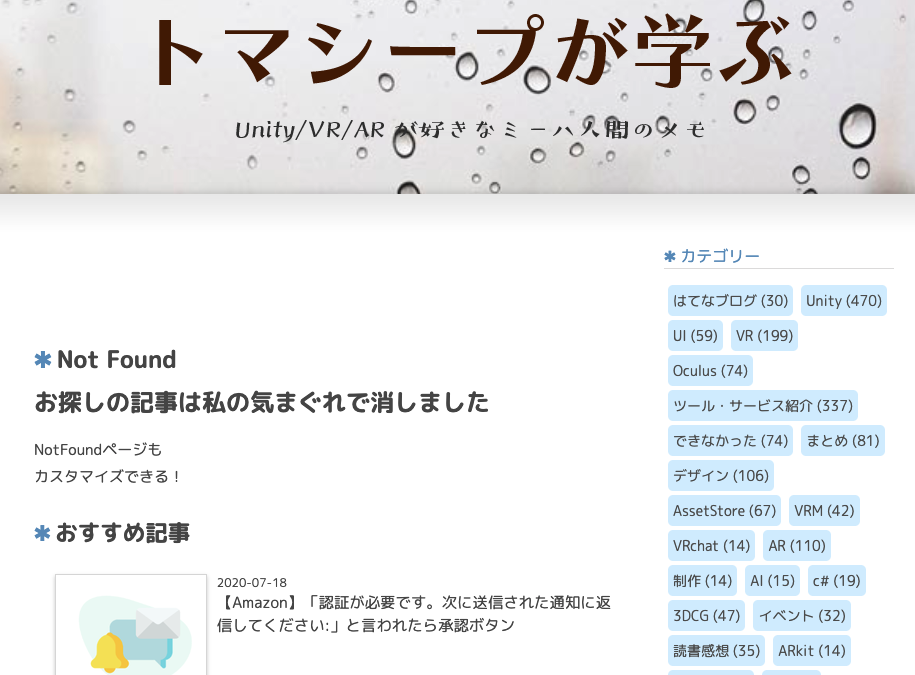Viewport: 915px width, 675px height.
Task: Go to the 3DCG (47) category
Action: click(706, 615)
